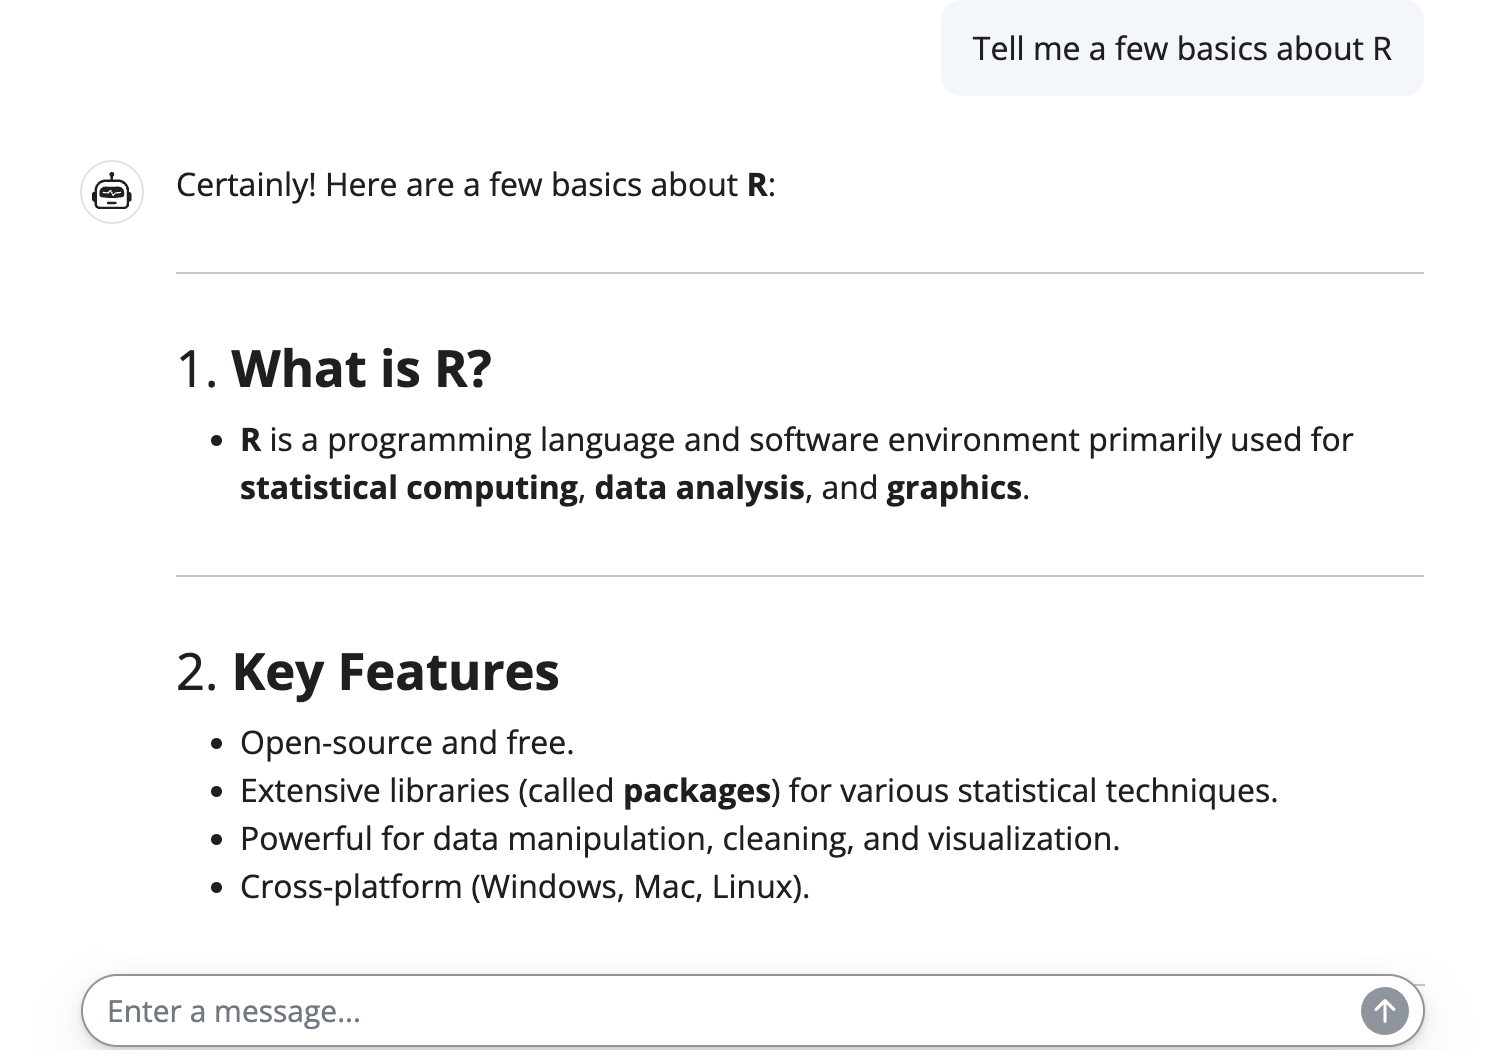
Task: Click the 'Powerful for data manipulation' bullet
Action: (679, 839)
